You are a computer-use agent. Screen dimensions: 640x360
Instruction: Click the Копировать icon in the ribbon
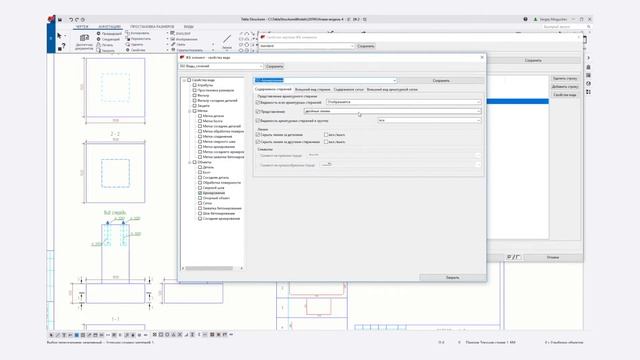[x=127, y=33]
